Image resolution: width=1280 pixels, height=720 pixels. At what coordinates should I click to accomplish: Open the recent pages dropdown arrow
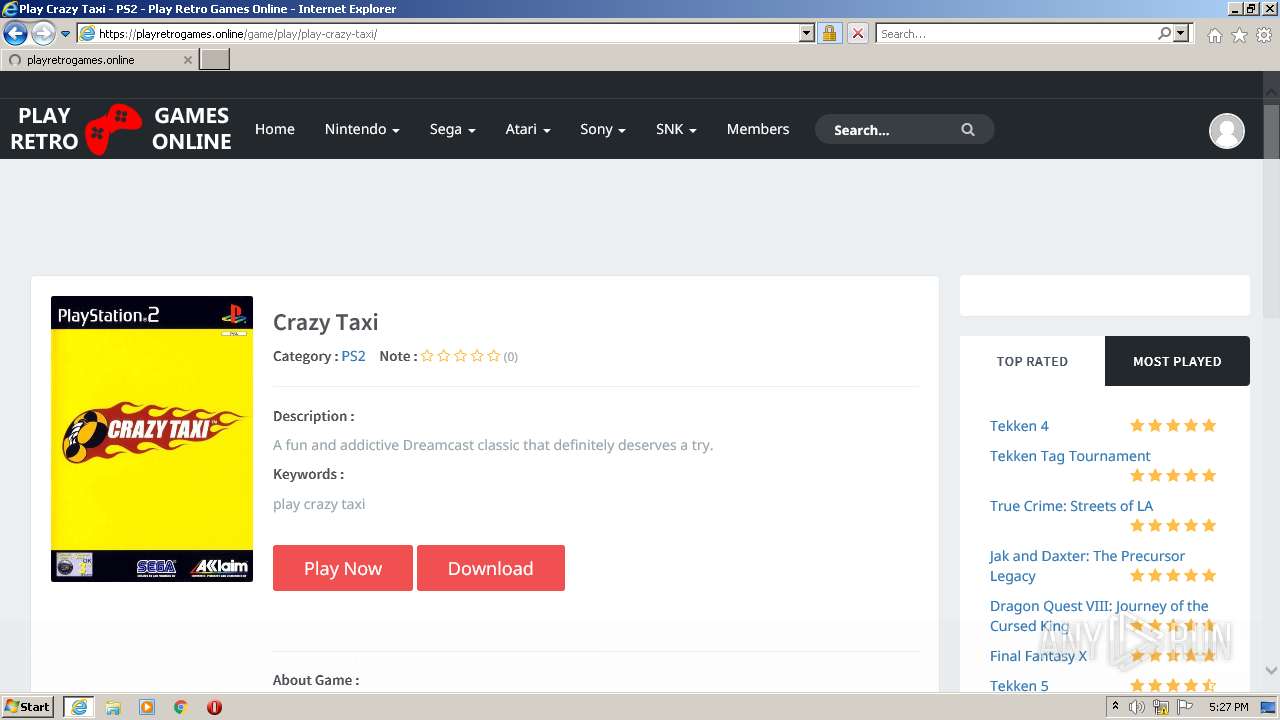point(66,34)
